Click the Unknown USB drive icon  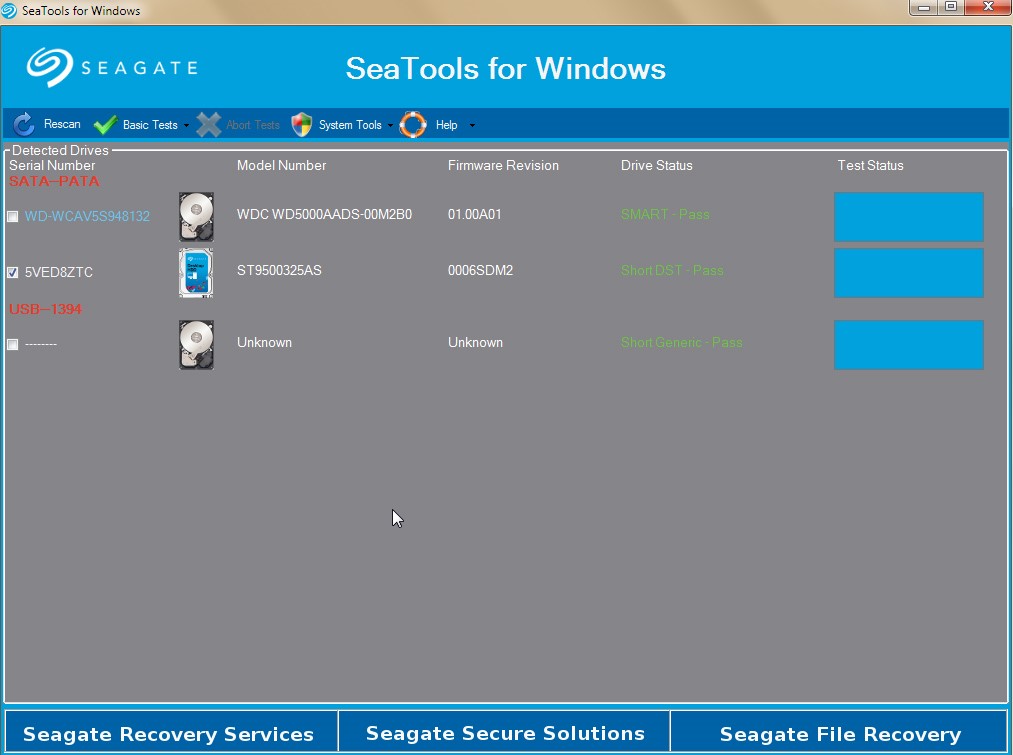(x=196, y=345)
